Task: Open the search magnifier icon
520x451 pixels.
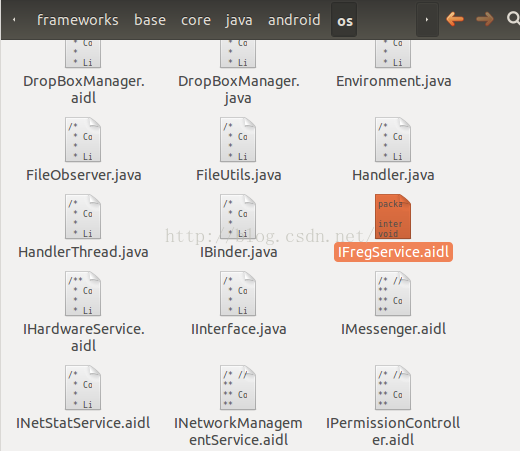Action: (x=513, y=18)
